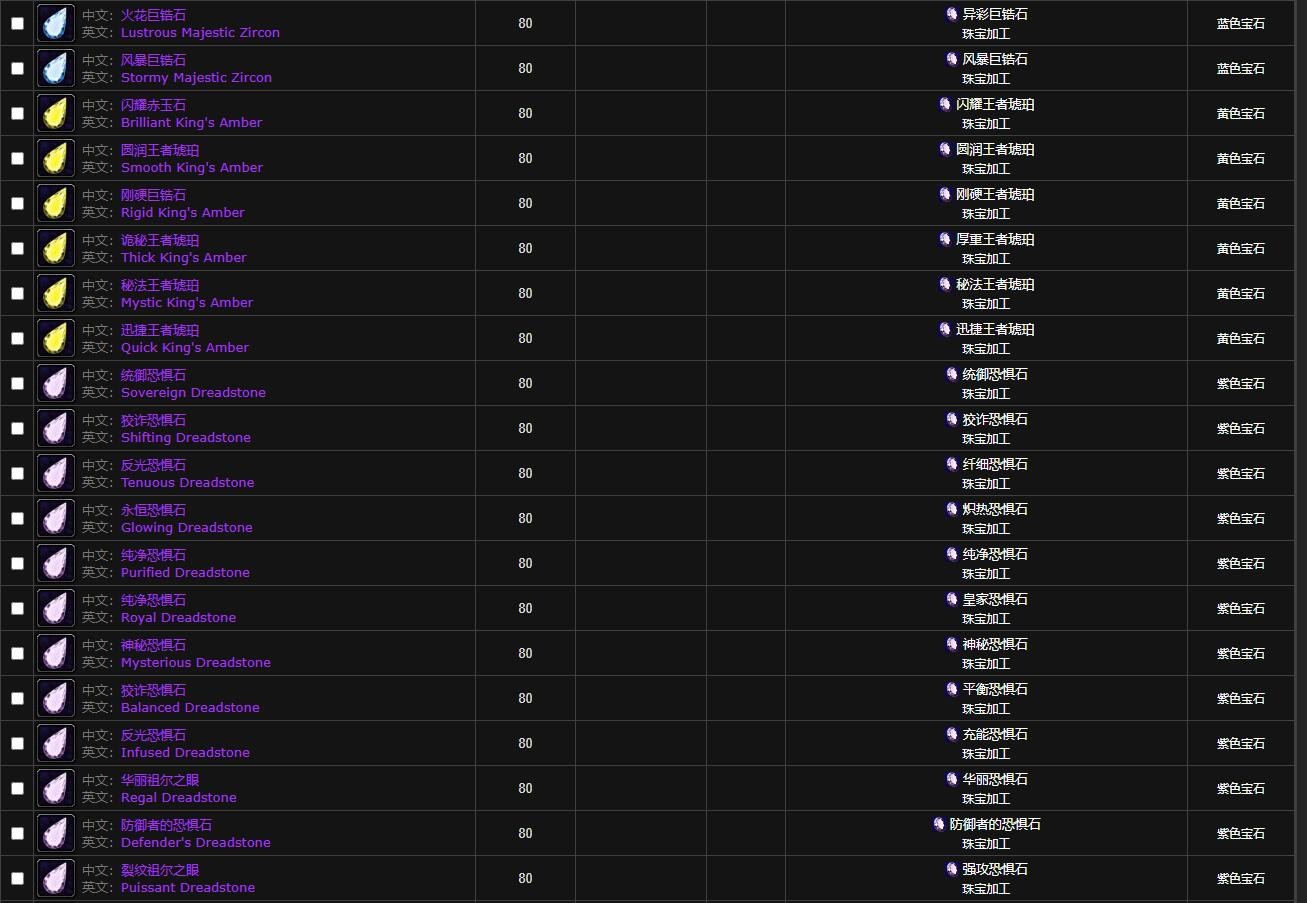This screenshot has width=1307, height=903.
Task: Open the Sovereign Dreadstone gem icon
Action: click(x=56, y=383)
